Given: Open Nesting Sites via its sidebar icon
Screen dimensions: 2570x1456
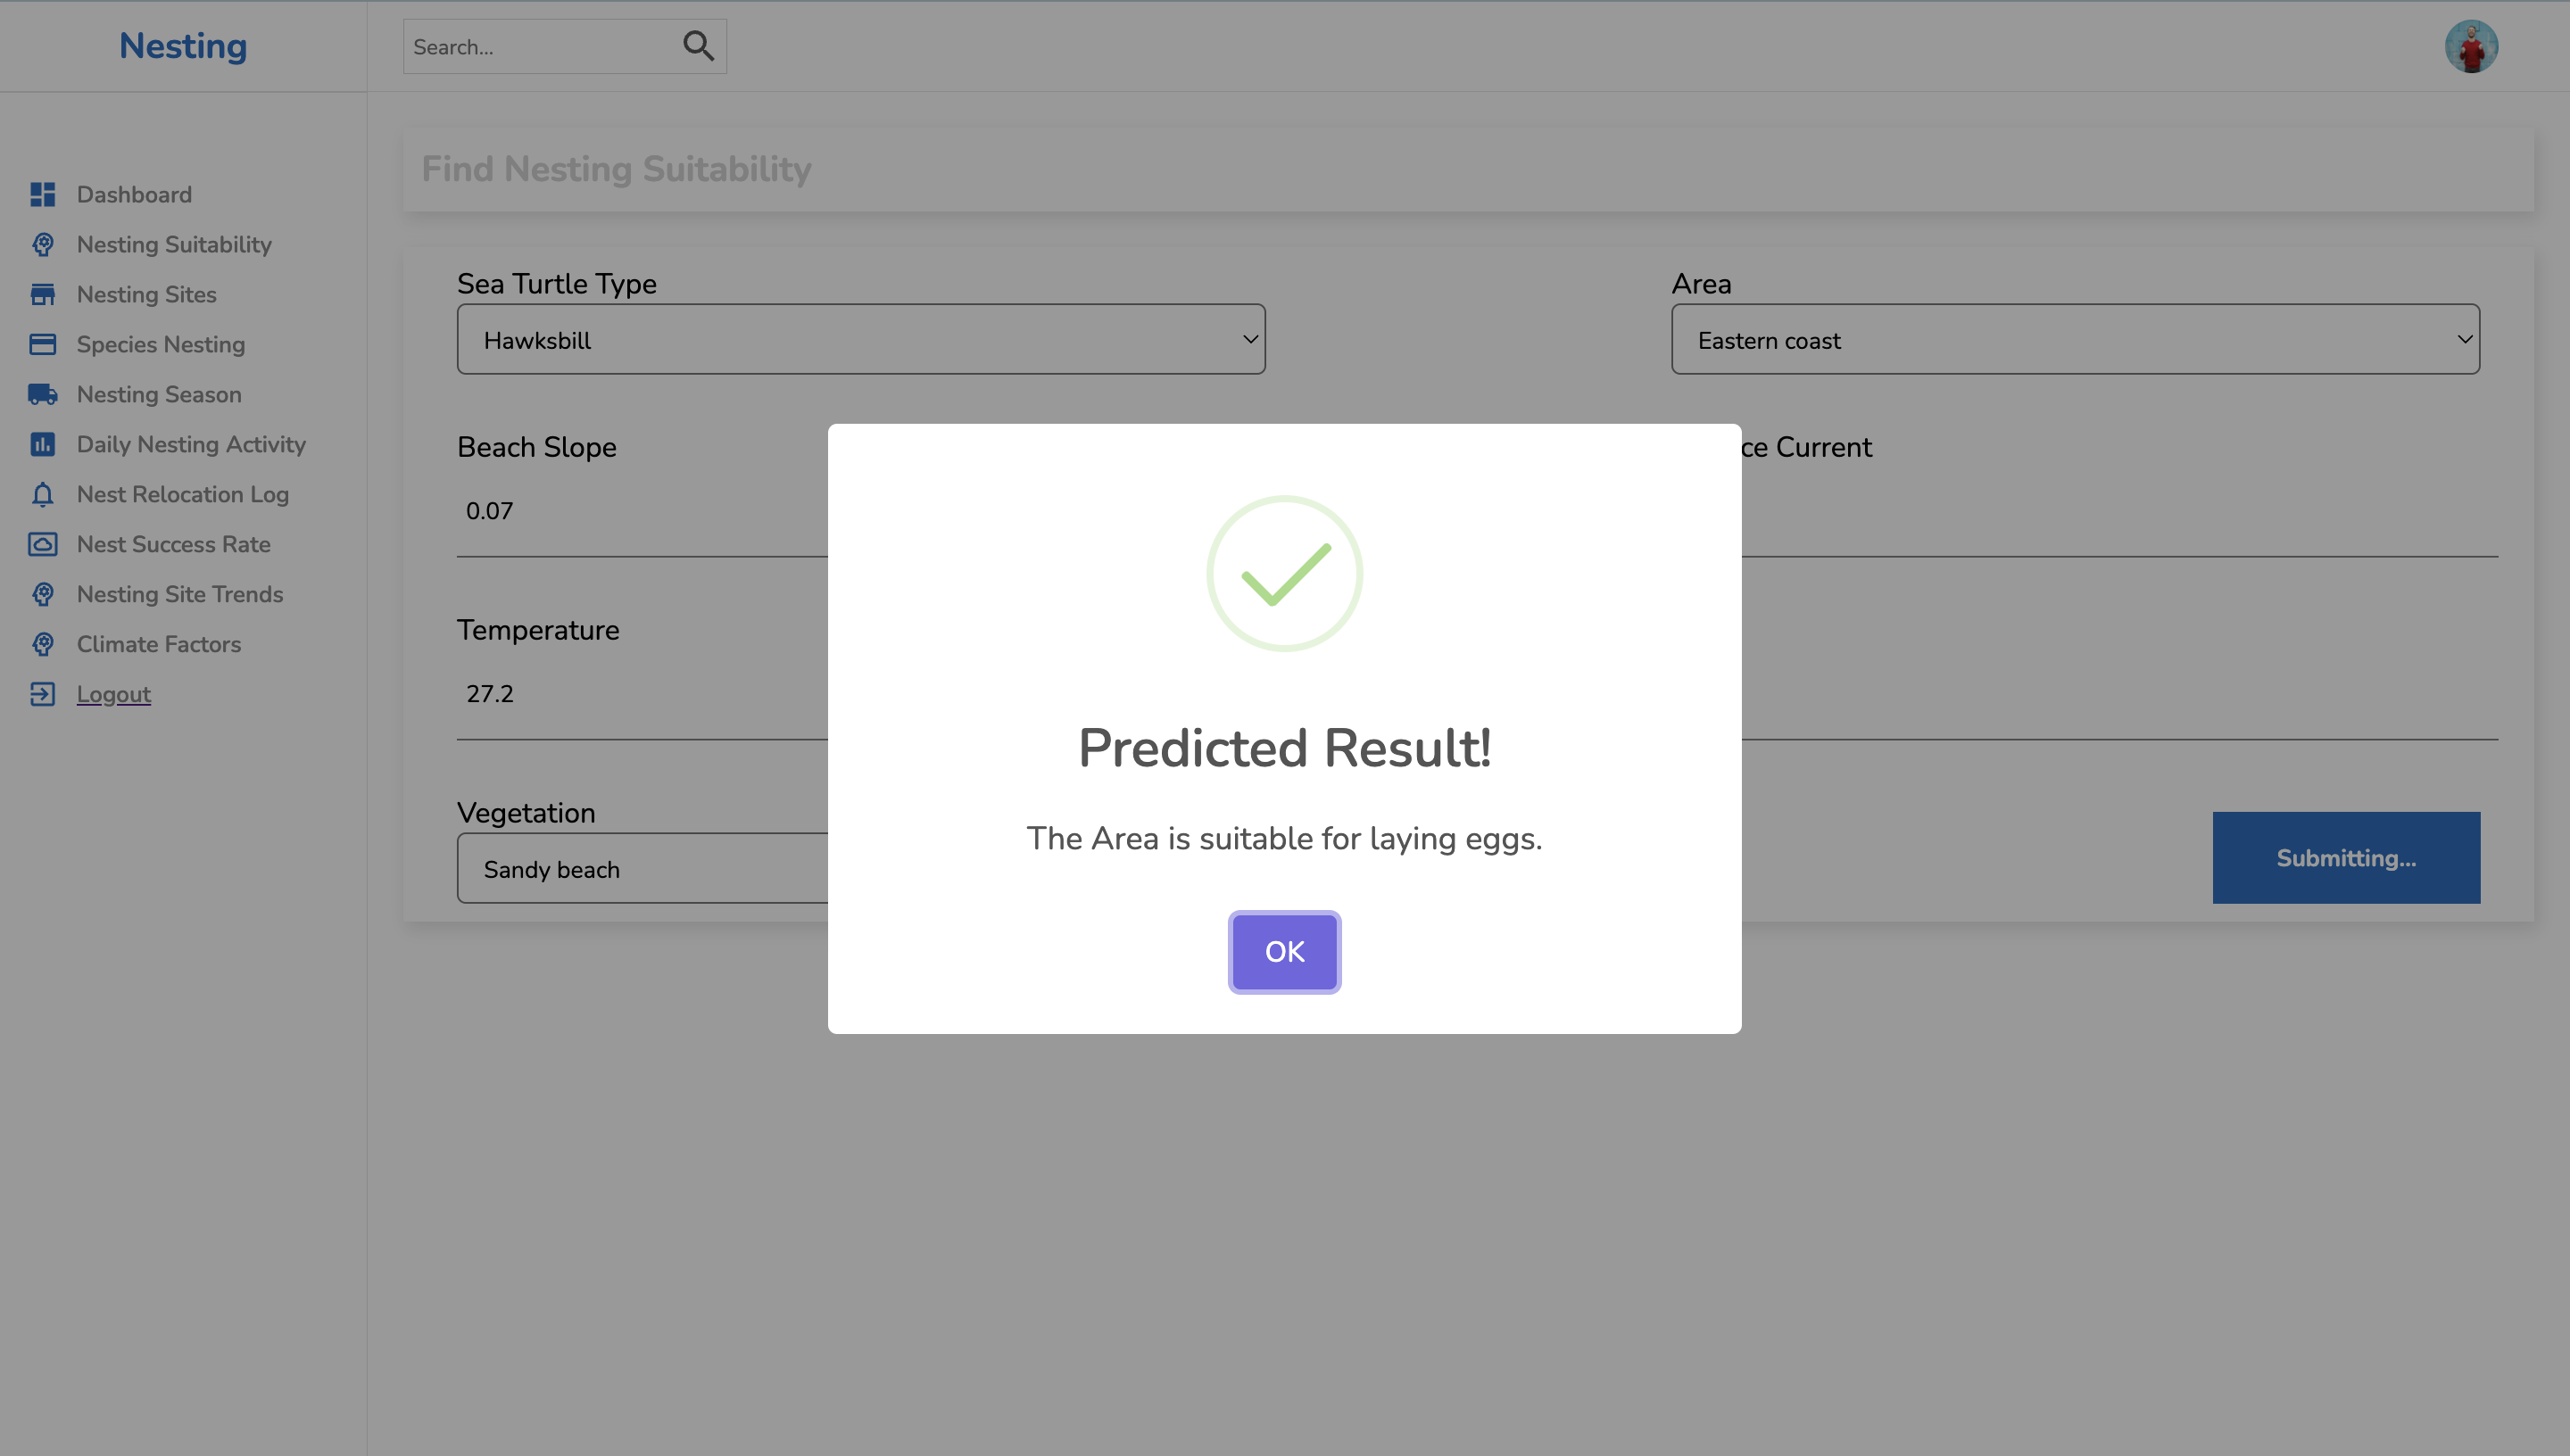Looking at the screenshot, I should 42,294.
